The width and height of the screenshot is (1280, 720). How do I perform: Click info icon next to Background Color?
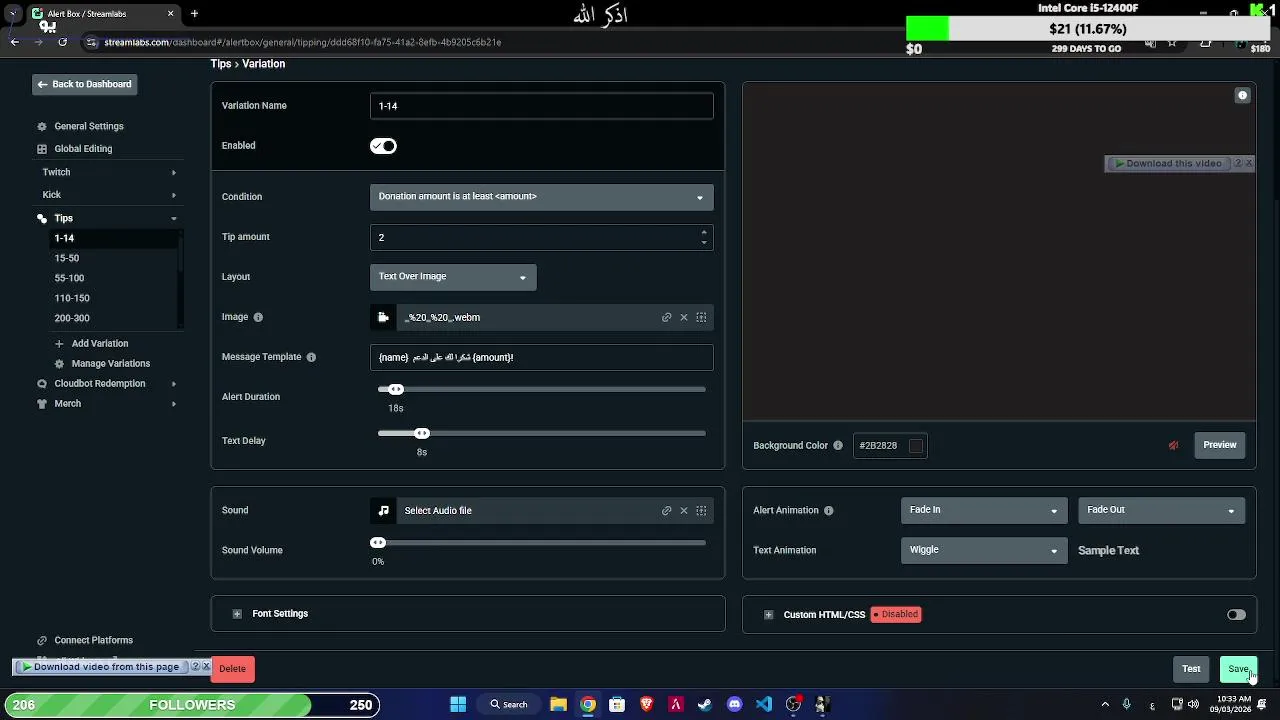838,445
